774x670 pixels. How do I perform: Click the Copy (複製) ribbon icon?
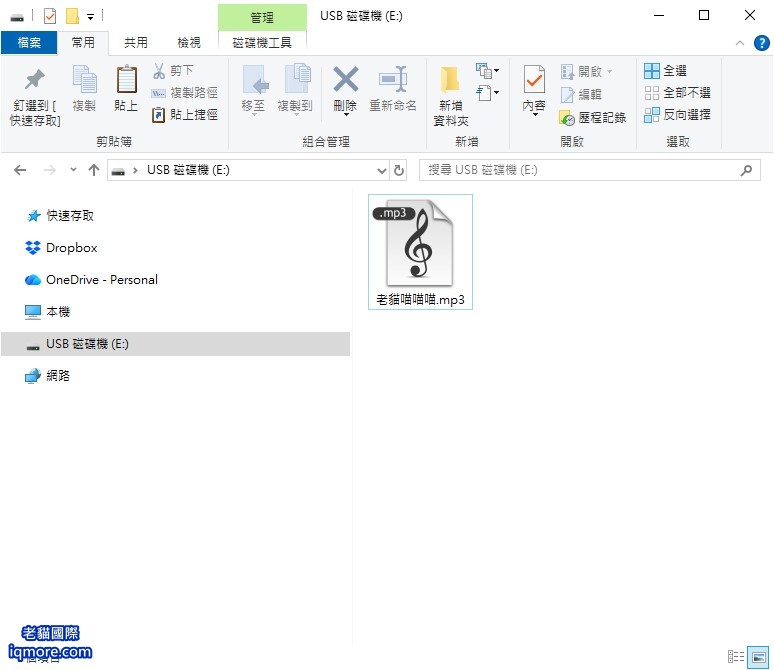[x=84, y=79]
